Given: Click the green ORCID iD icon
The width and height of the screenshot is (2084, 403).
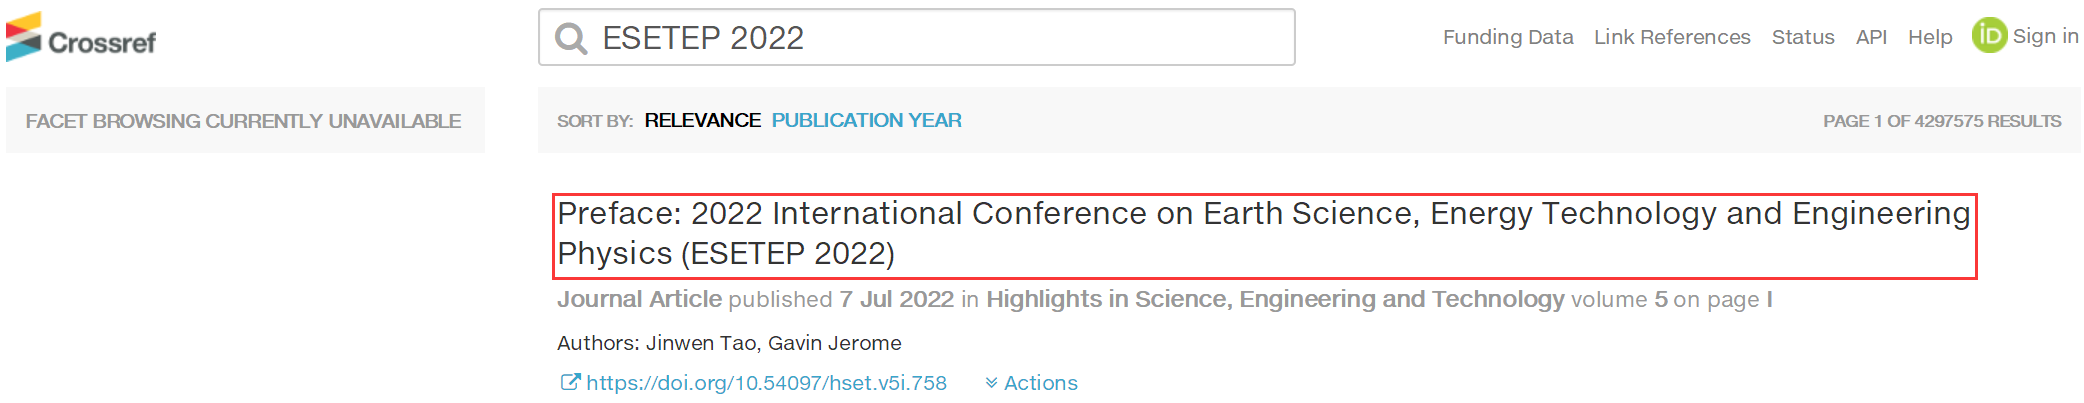Looking at the screenshot, I should tap(1989, 36).
